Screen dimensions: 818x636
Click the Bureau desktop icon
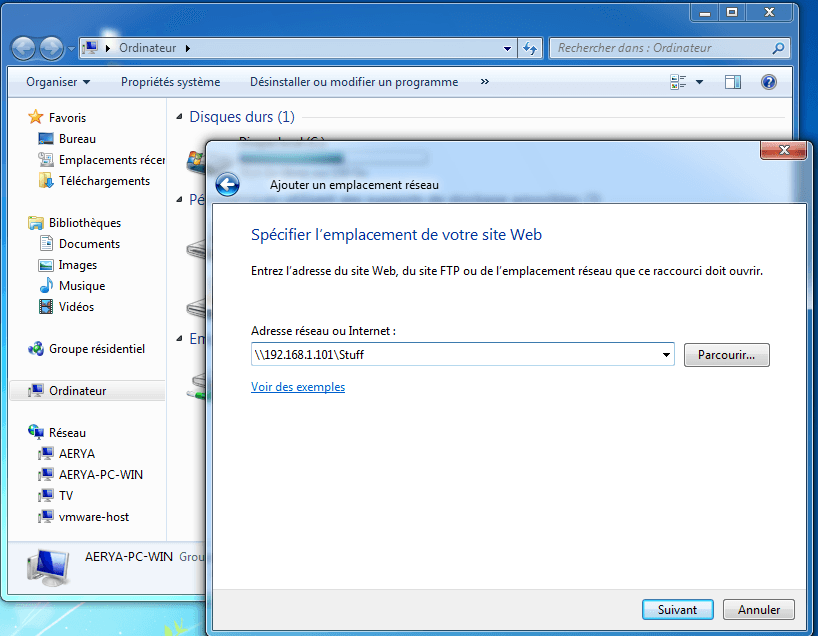coord(45,139)
